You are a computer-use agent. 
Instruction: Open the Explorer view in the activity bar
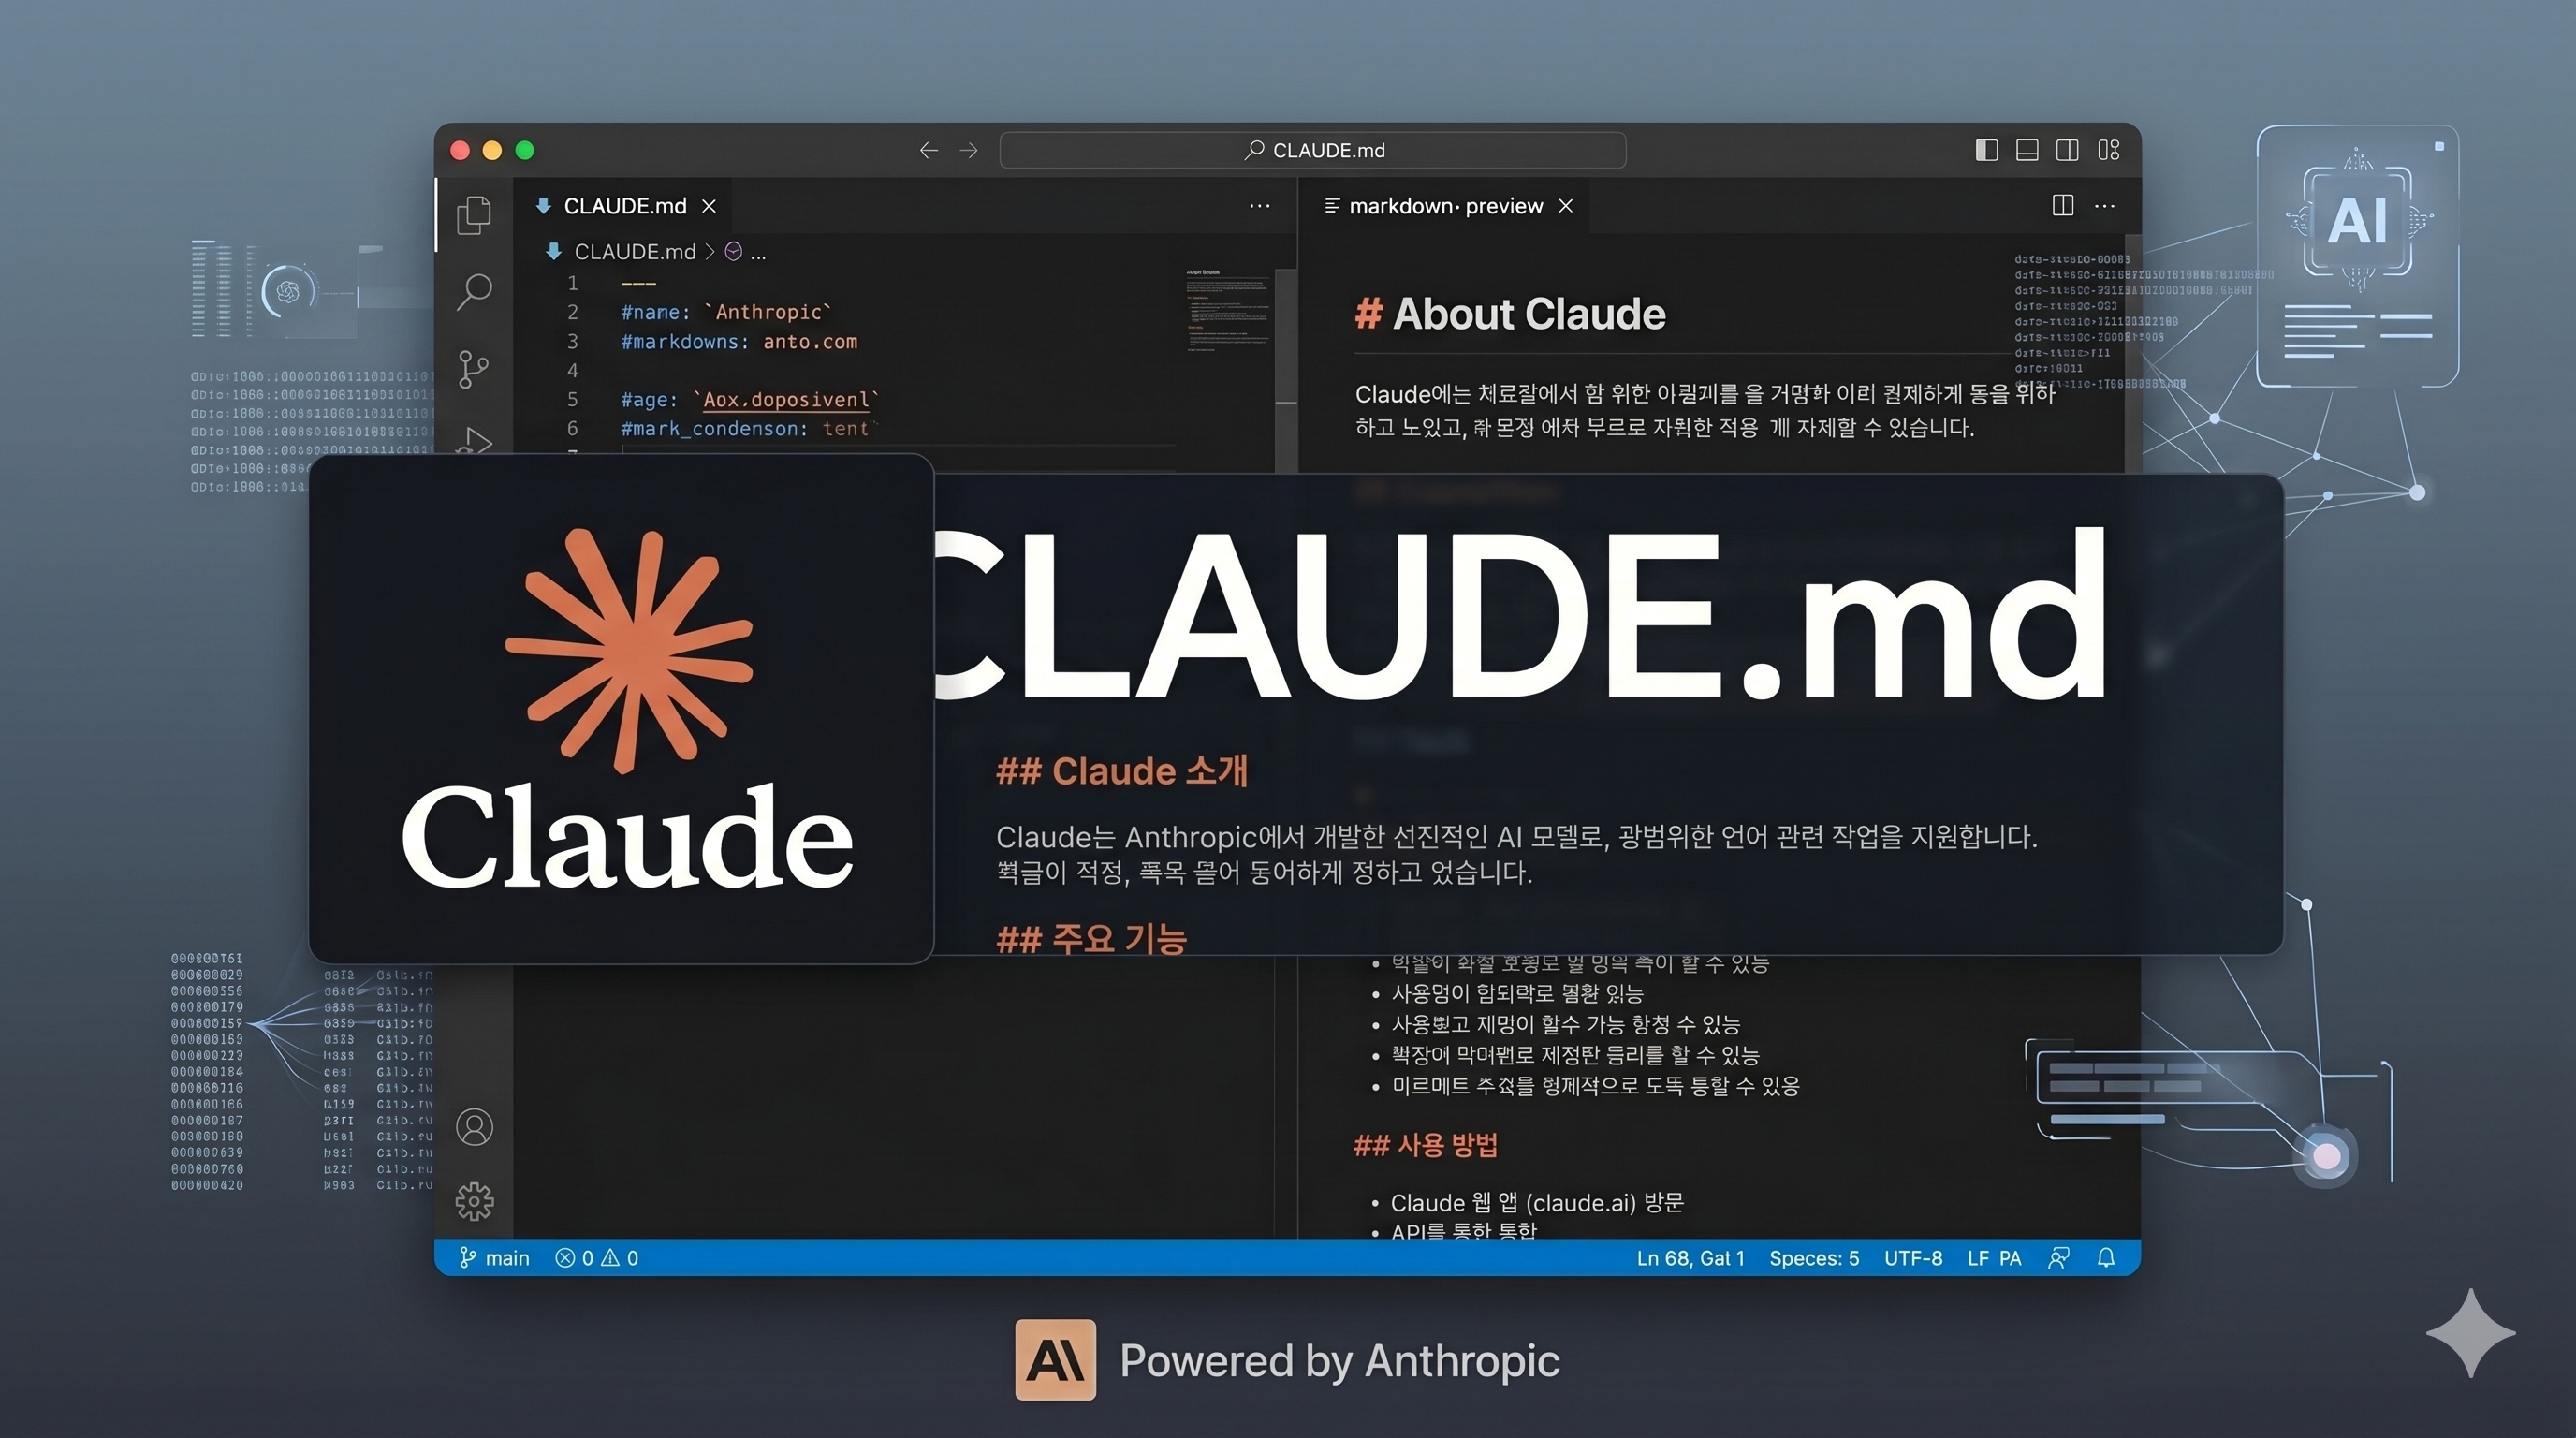click(x=474, y=214)
